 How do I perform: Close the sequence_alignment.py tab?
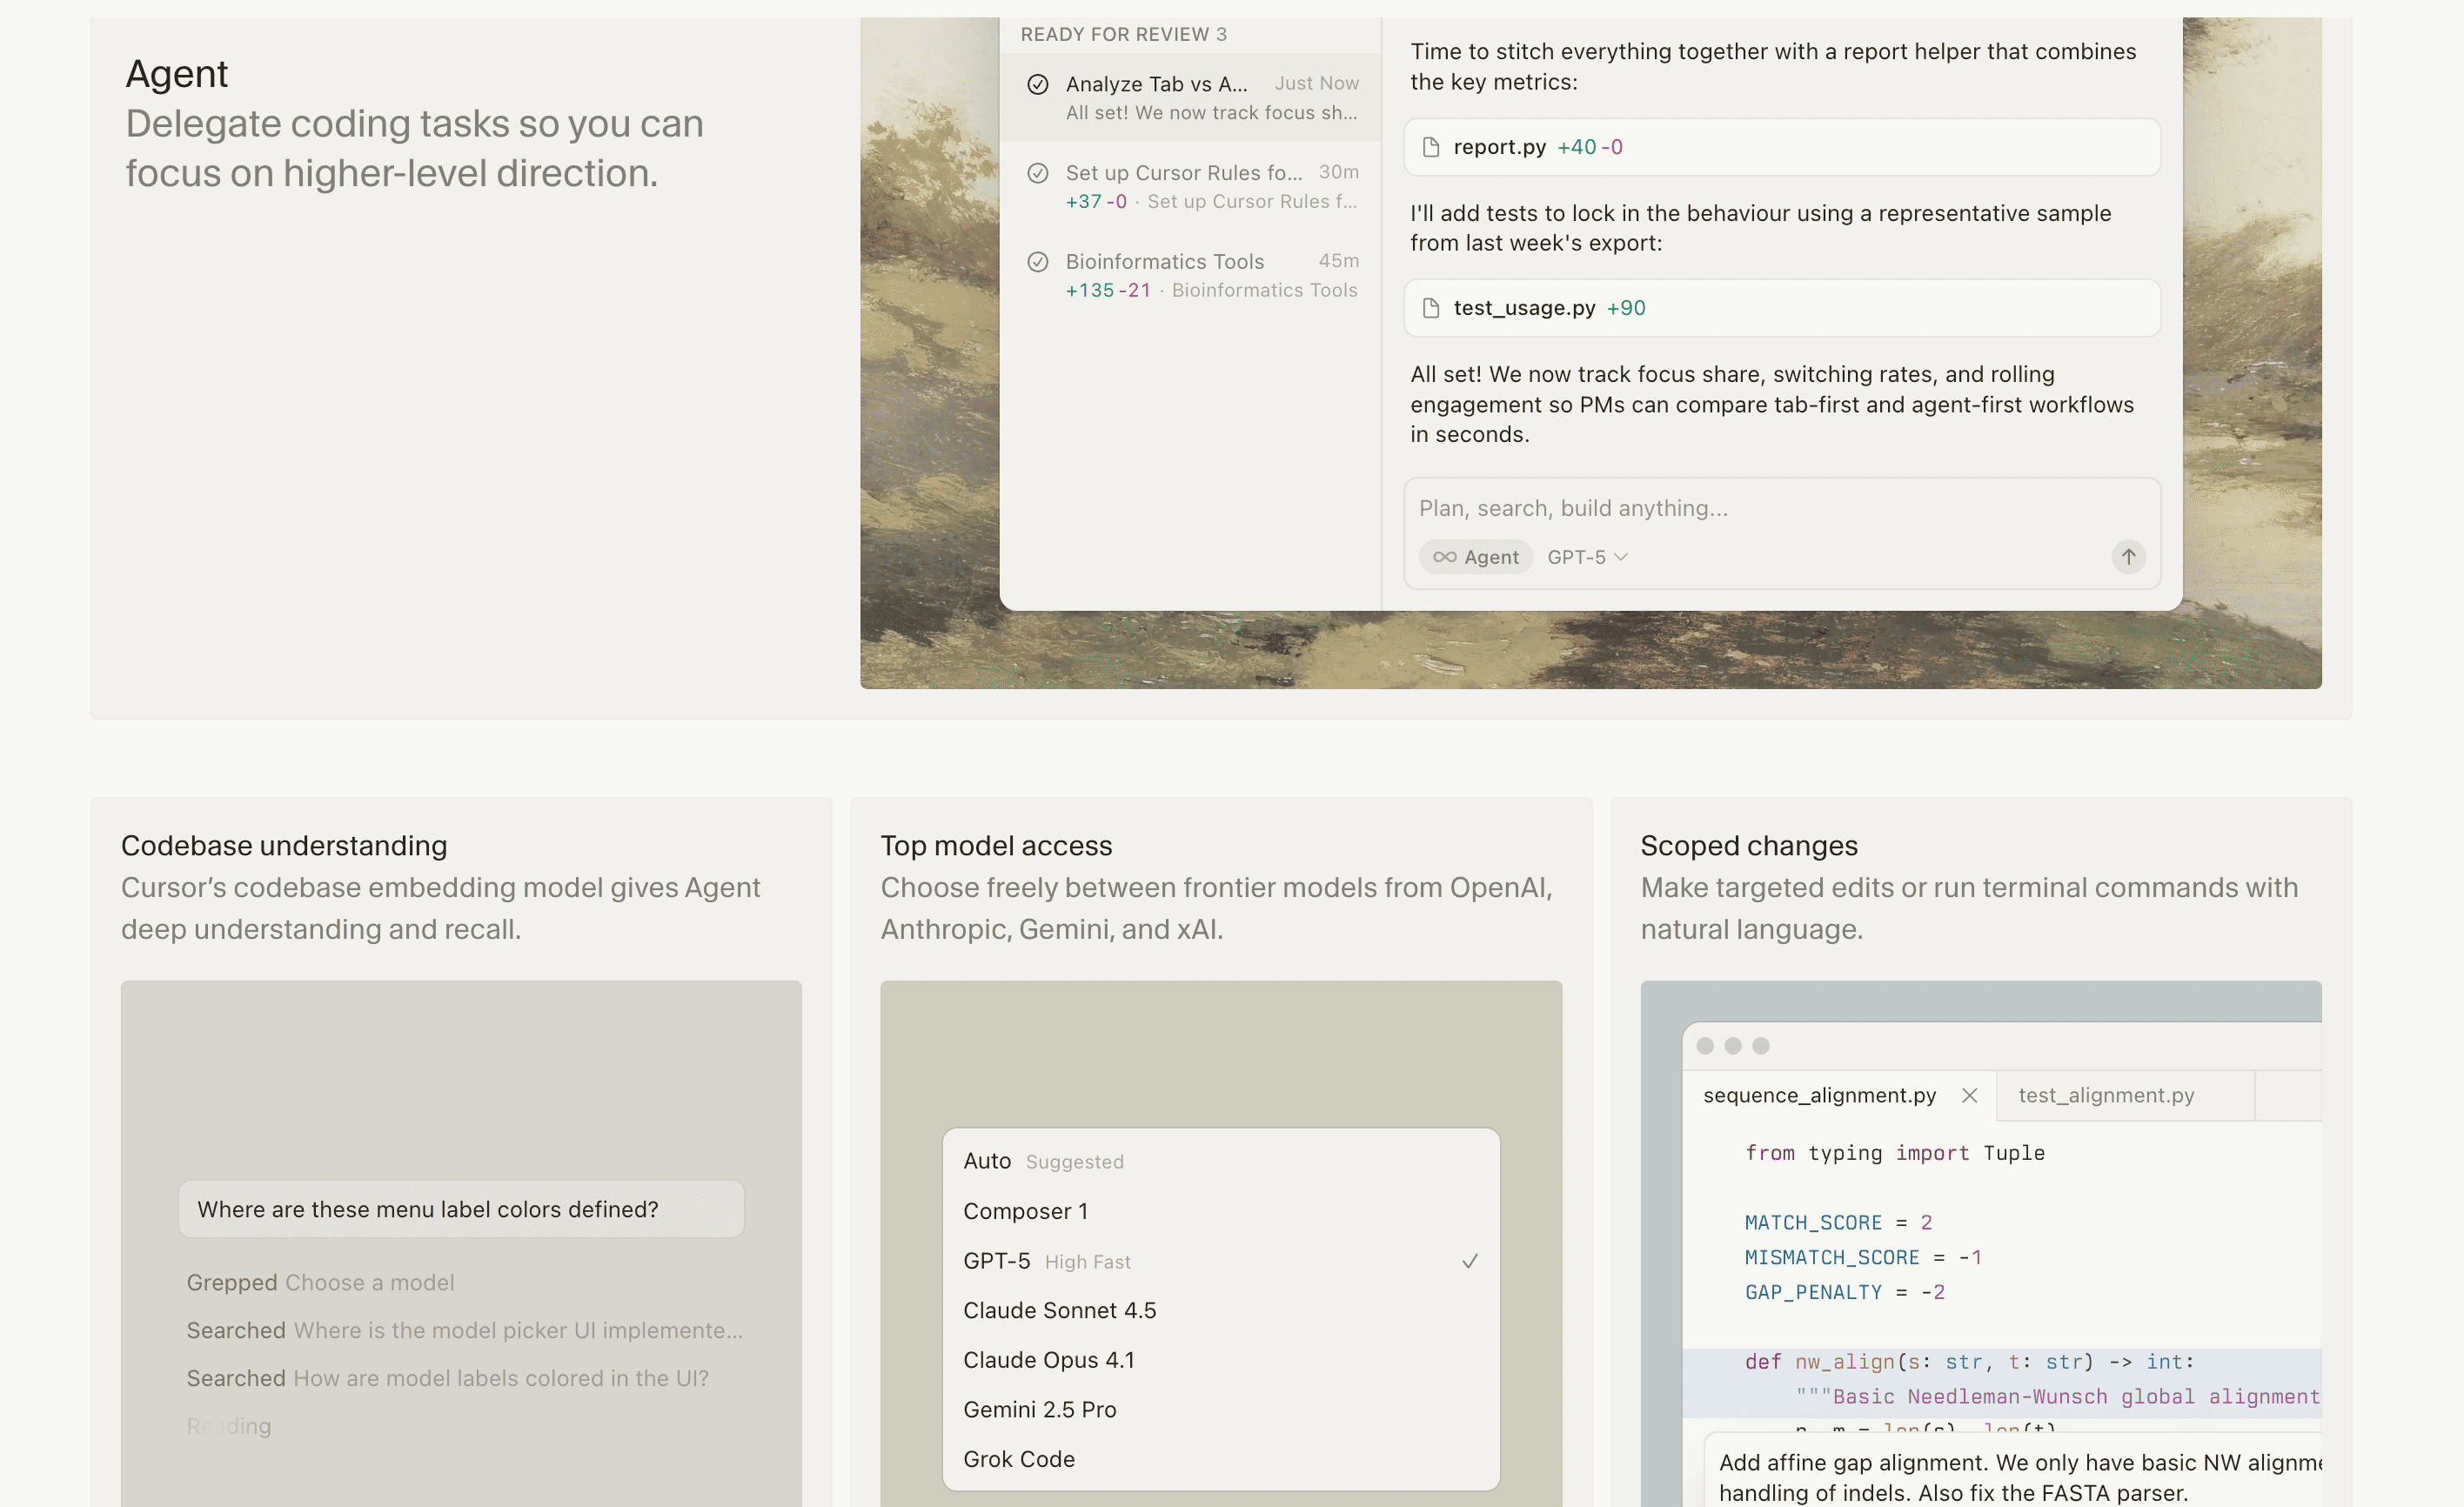(x=1968, y=1095)
